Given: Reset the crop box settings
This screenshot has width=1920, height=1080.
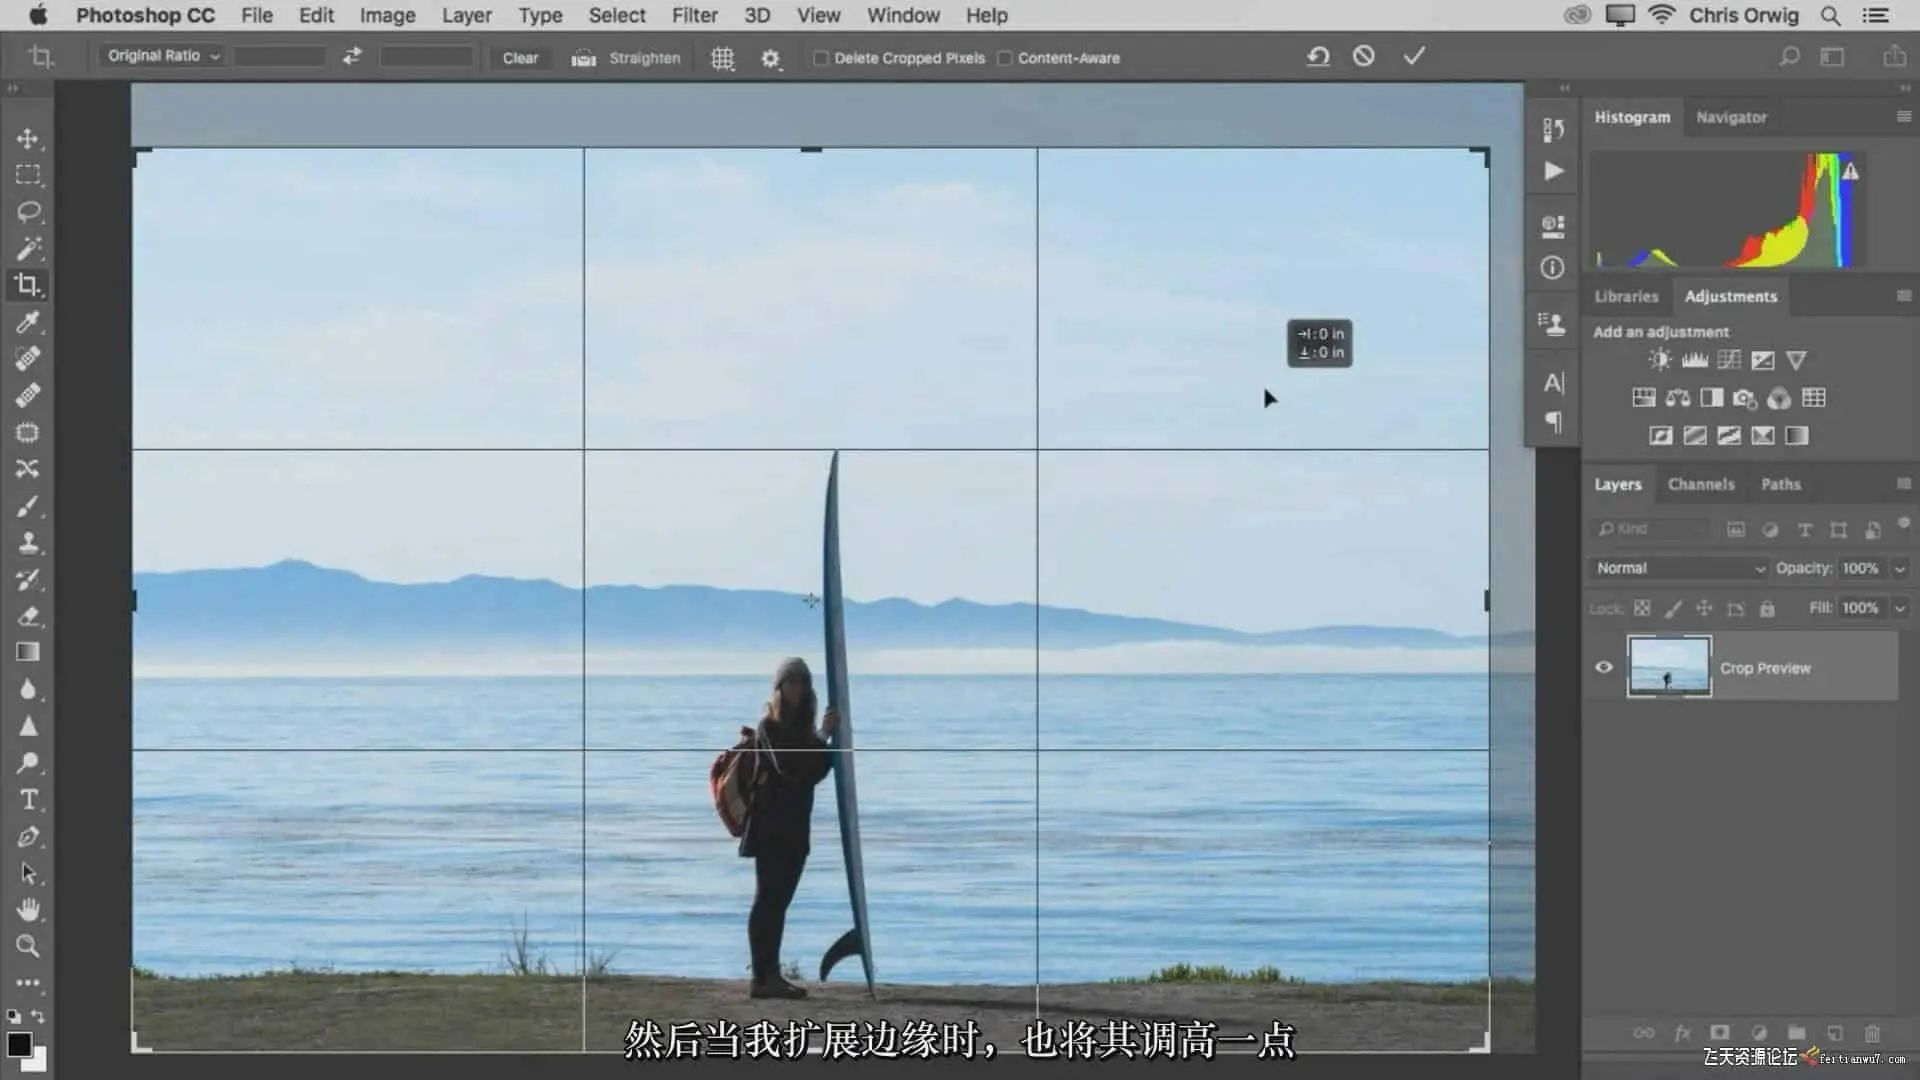Looking at the screenshot, I should click(x=1318, y=56).
